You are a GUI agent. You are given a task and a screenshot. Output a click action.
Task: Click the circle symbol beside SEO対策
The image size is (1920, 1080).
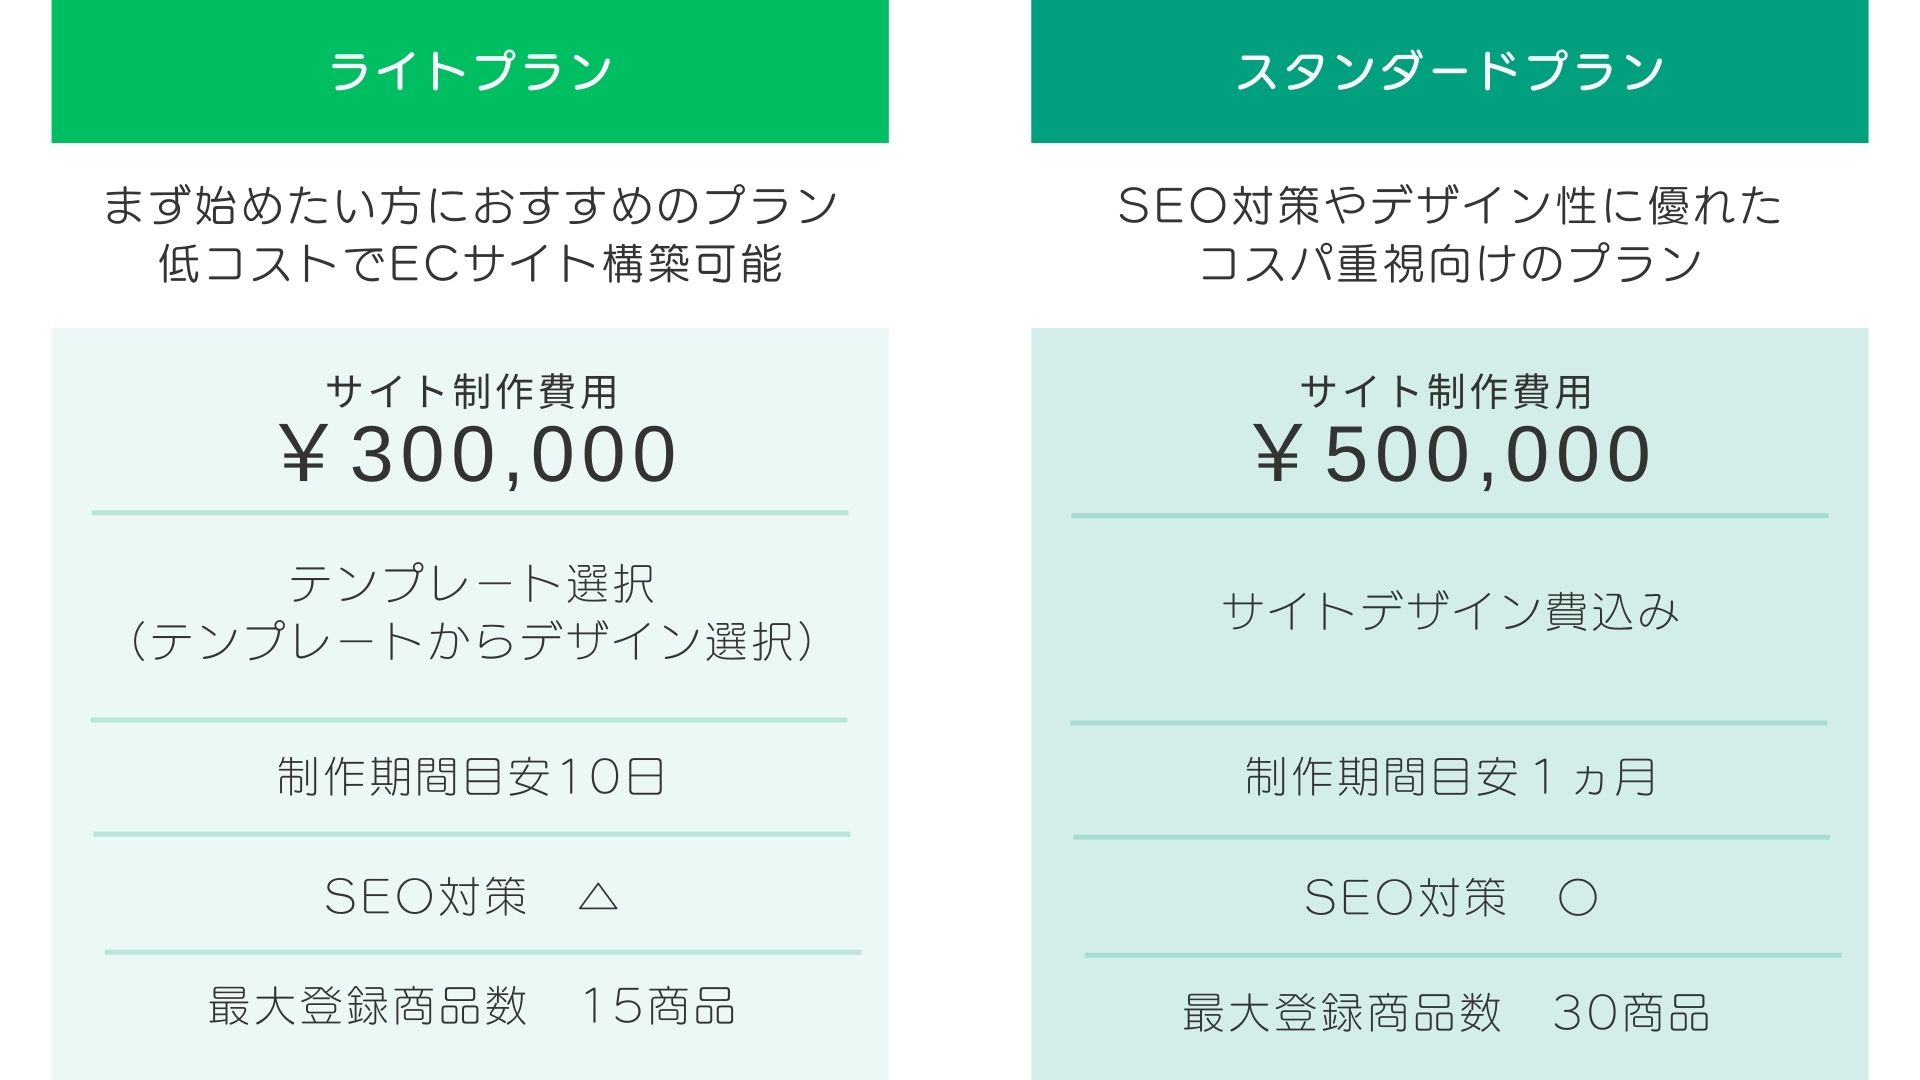coord(1578,898)
